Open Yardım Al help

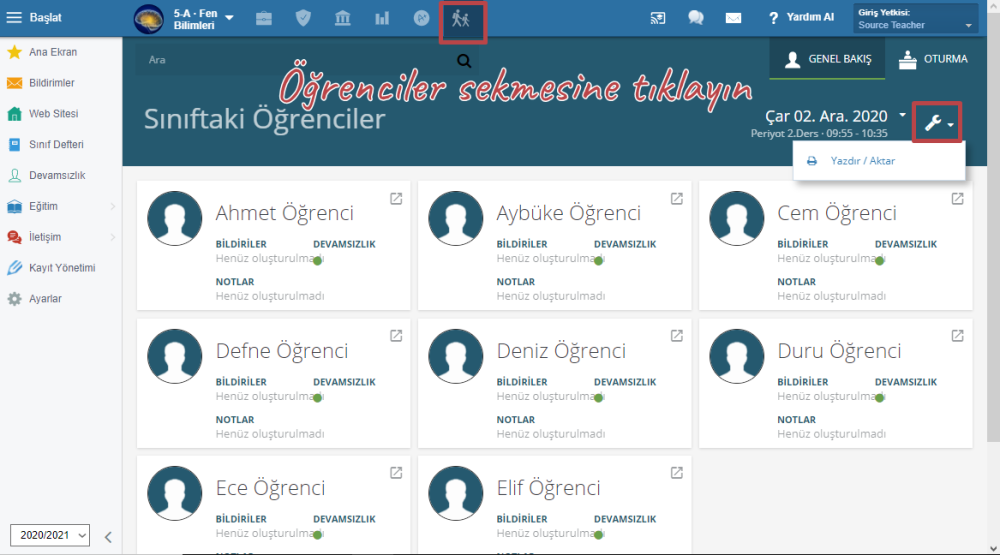click(x=802, y=17)
